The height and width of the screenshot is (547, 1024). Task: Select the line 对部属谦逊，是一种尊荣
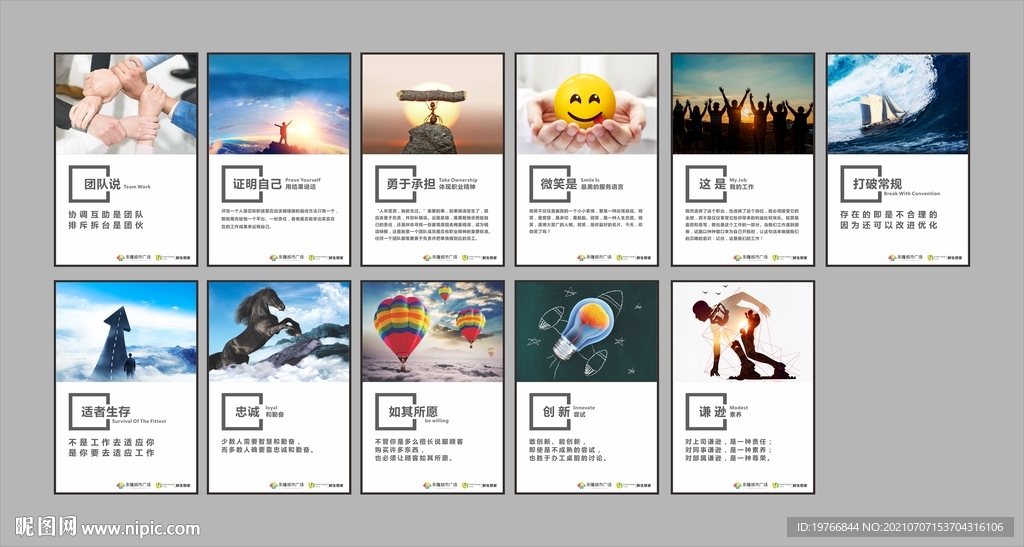coord(729,458)
